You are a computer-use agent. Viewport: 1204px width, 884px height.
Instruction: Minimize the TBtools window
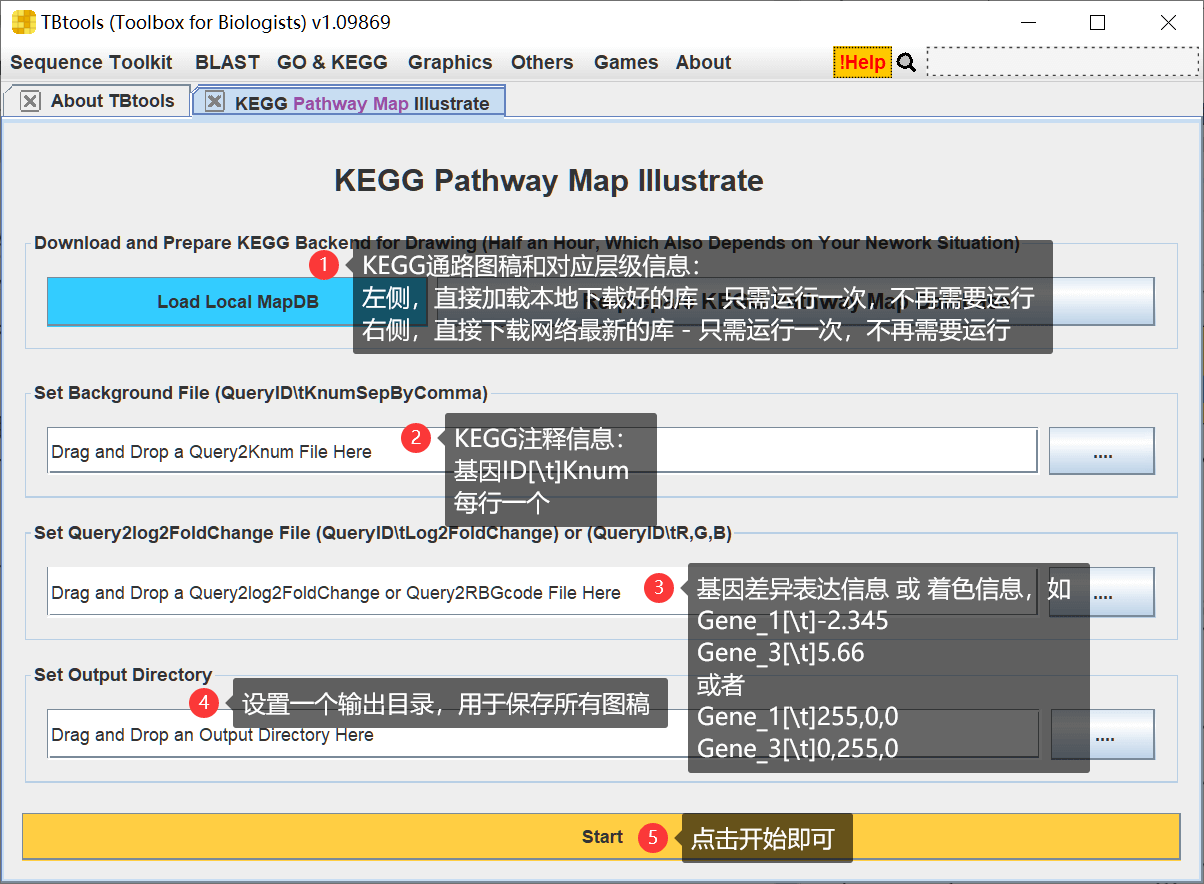pos(1027,22)
